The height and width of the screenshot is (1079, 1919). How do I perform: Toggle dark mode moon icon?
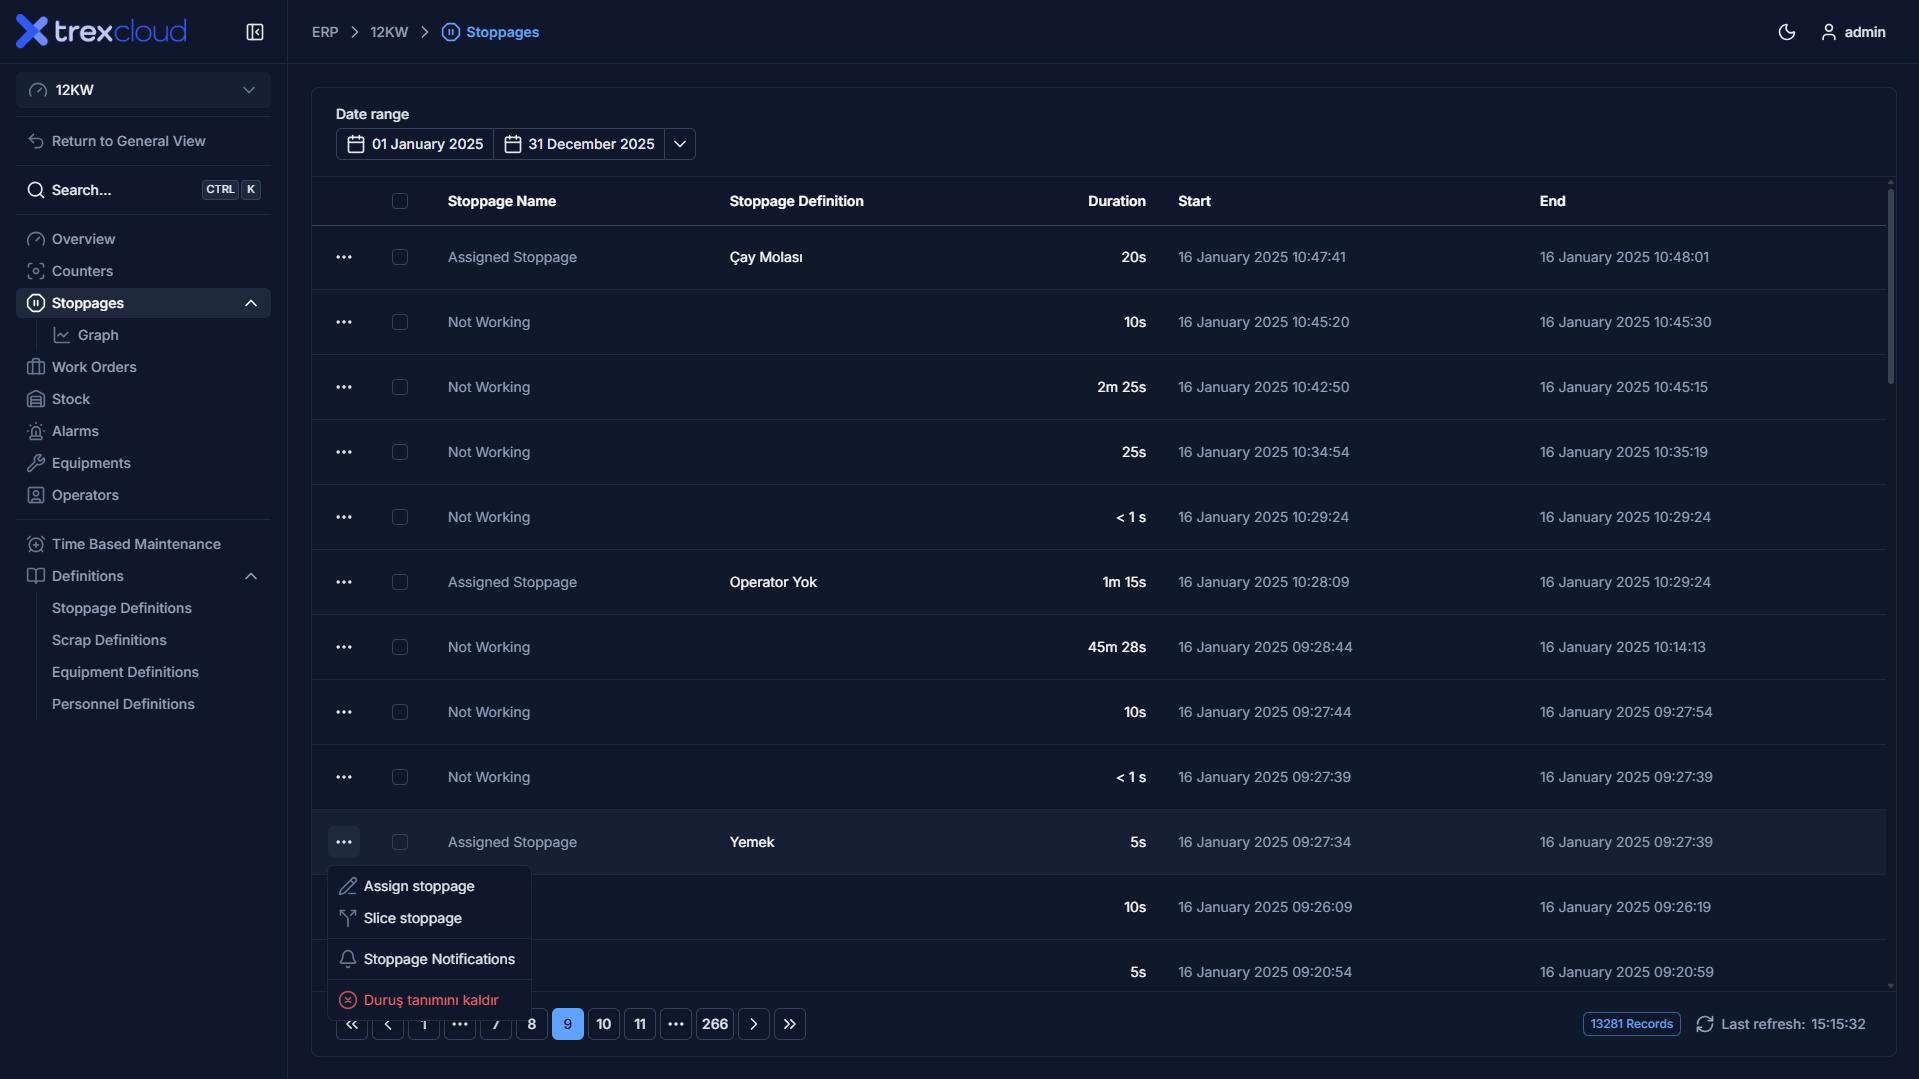[x=1787, y=32]
